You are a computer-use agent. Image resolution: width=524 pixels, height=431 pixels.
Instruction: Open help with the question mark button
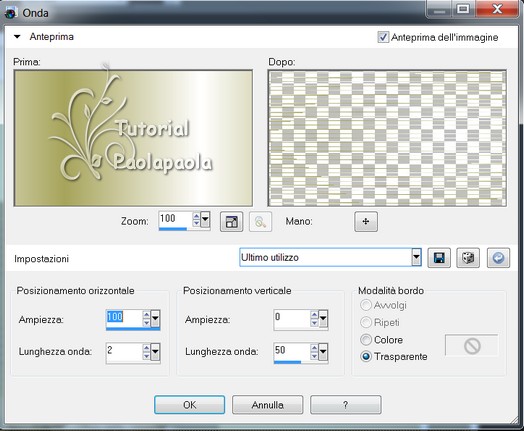coord(346,405)
